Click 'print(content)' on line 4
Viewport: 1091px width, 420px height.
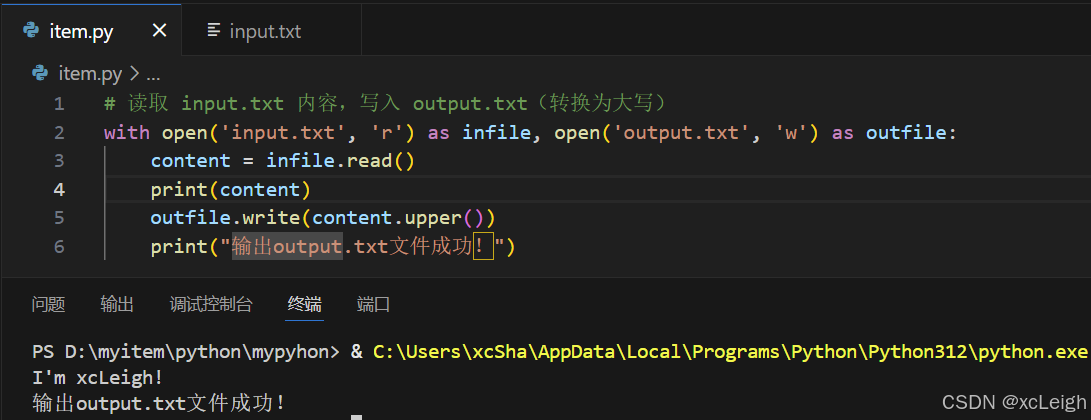tap(231, 190)
